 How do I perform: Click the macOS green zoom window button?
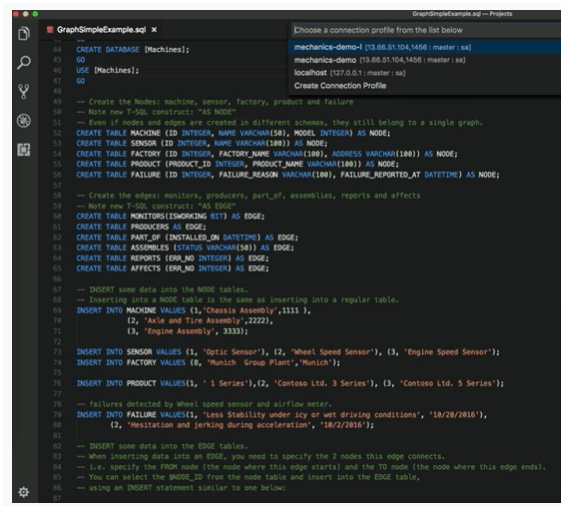[35, 14]
